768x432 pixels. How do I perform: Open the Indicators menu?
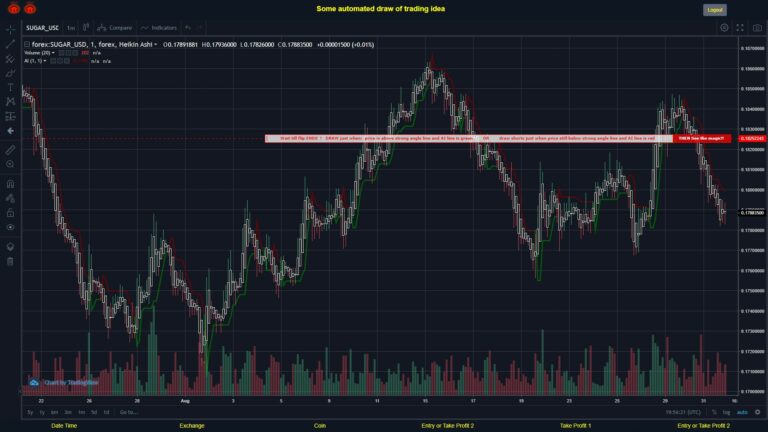click(x=159, y=28)
